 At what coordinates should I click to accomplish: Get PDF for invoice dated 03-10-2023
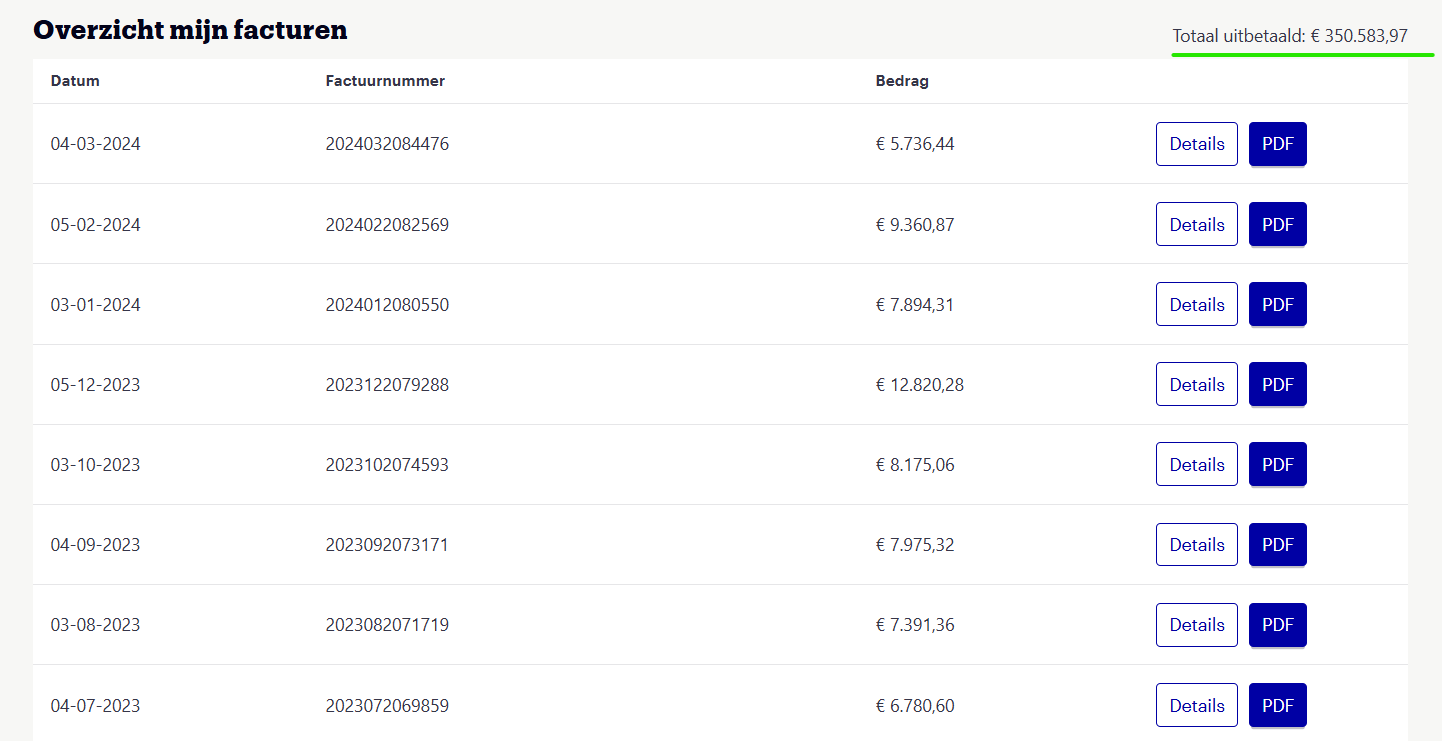[x=1277, y=464]
